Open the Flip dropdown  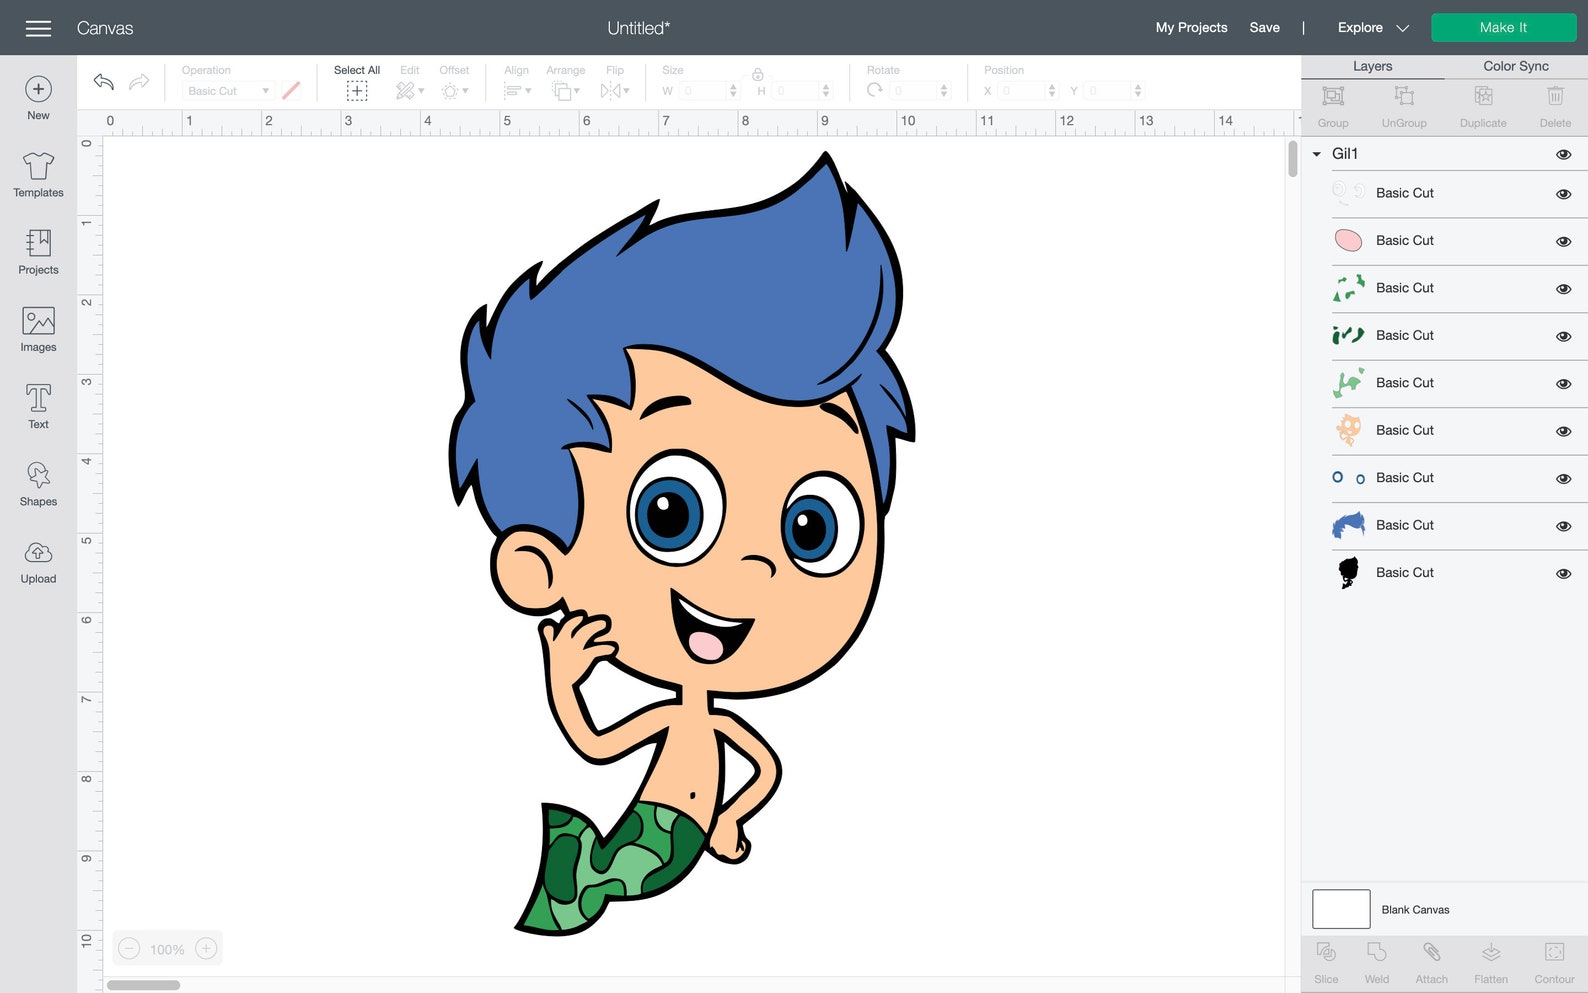[615, 91]
